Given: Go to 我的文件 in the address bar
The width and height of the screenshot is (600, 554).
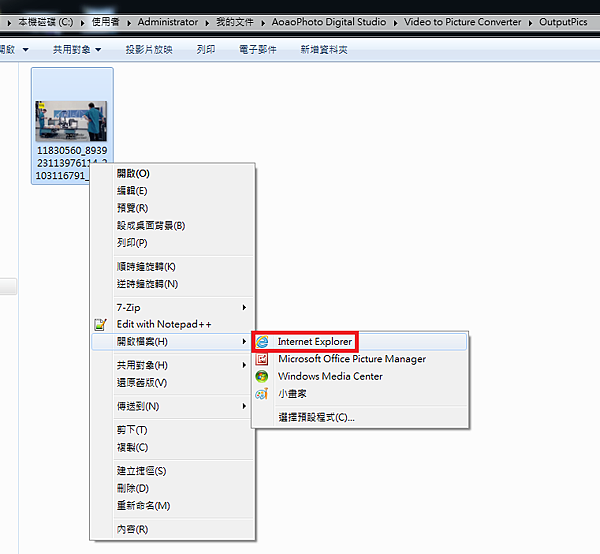Looking at the screenshot, I should pyautogui.click(x=235, y=22).
